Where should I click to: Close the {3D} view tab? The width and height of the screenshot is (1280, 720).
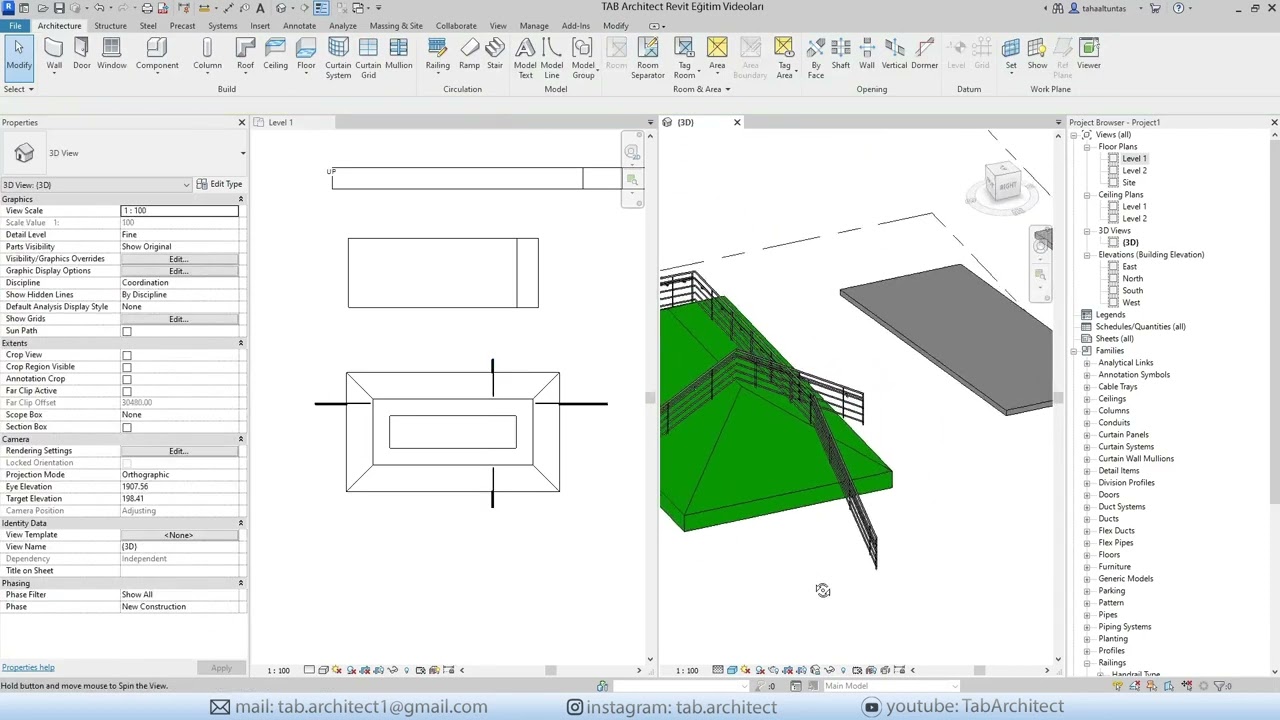[737, 122]
